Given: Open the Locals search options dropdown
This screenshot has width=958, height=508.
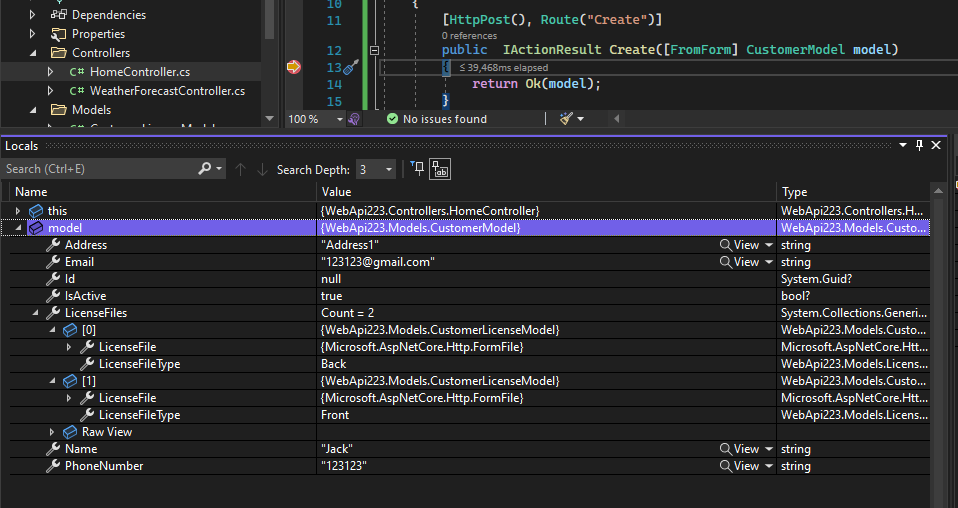Looking at the screenshot, I should coord(219,169).
